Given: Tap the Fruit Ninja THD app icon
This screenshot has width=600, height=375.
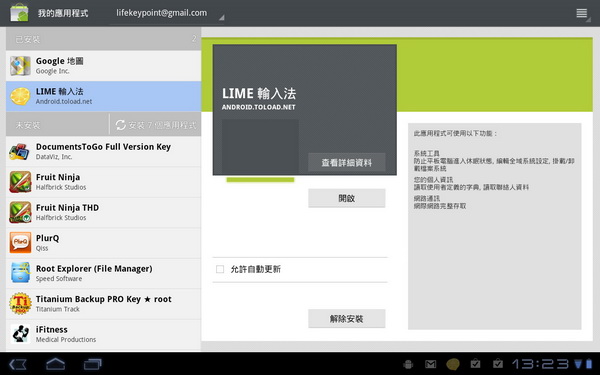Looking at the screenshot, I should pyautogui.click(x=20, y=212).
